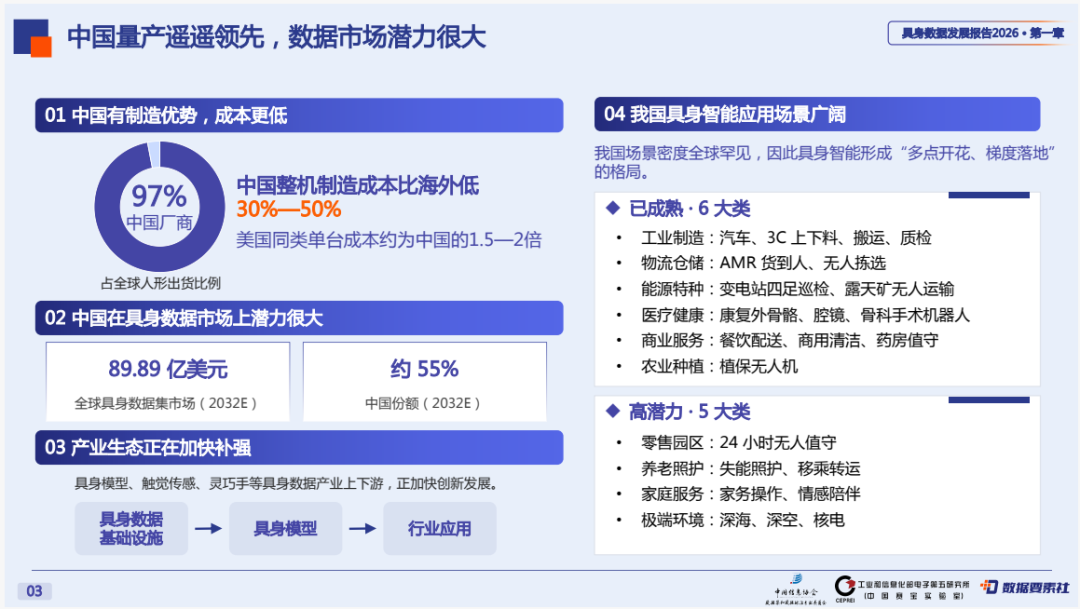The height and width of the screenshot is (609, 1080).
Task: Click the orange 30%—50% text
Action: pyautogui.click(x=289, y=209)
